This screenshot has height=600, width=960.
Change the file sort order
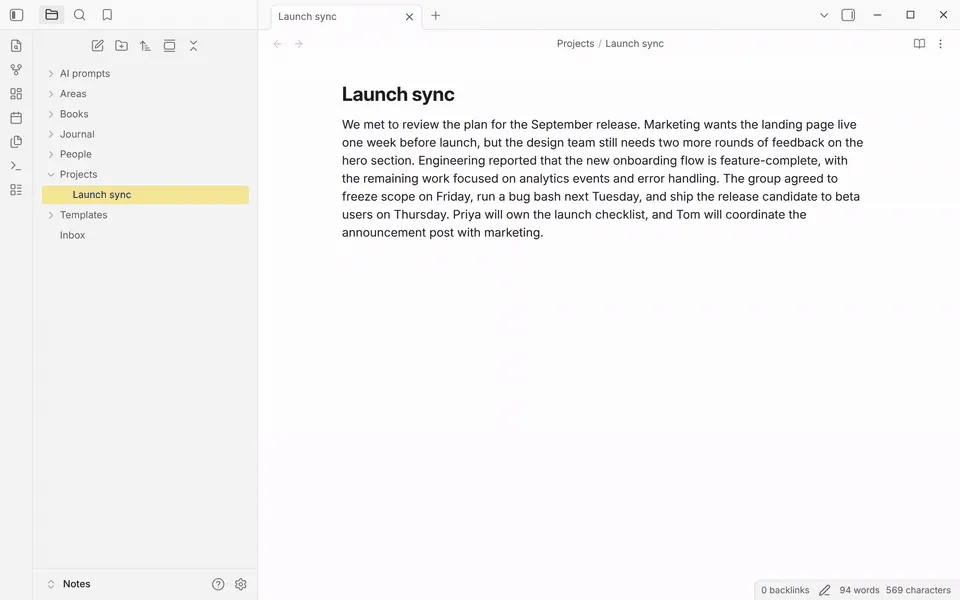(x=145, y=46)
